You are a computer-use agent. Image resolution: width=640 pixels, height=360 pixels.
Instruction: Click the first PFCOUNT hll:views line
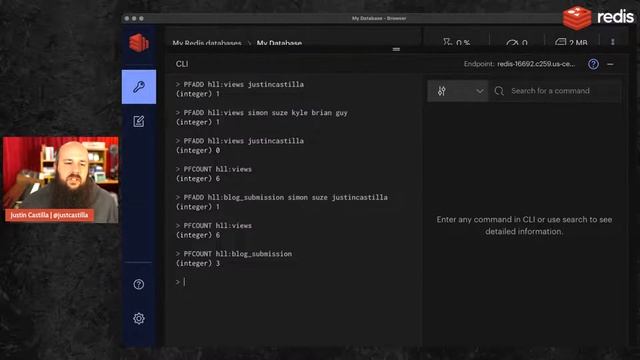(x=214, y=169)
